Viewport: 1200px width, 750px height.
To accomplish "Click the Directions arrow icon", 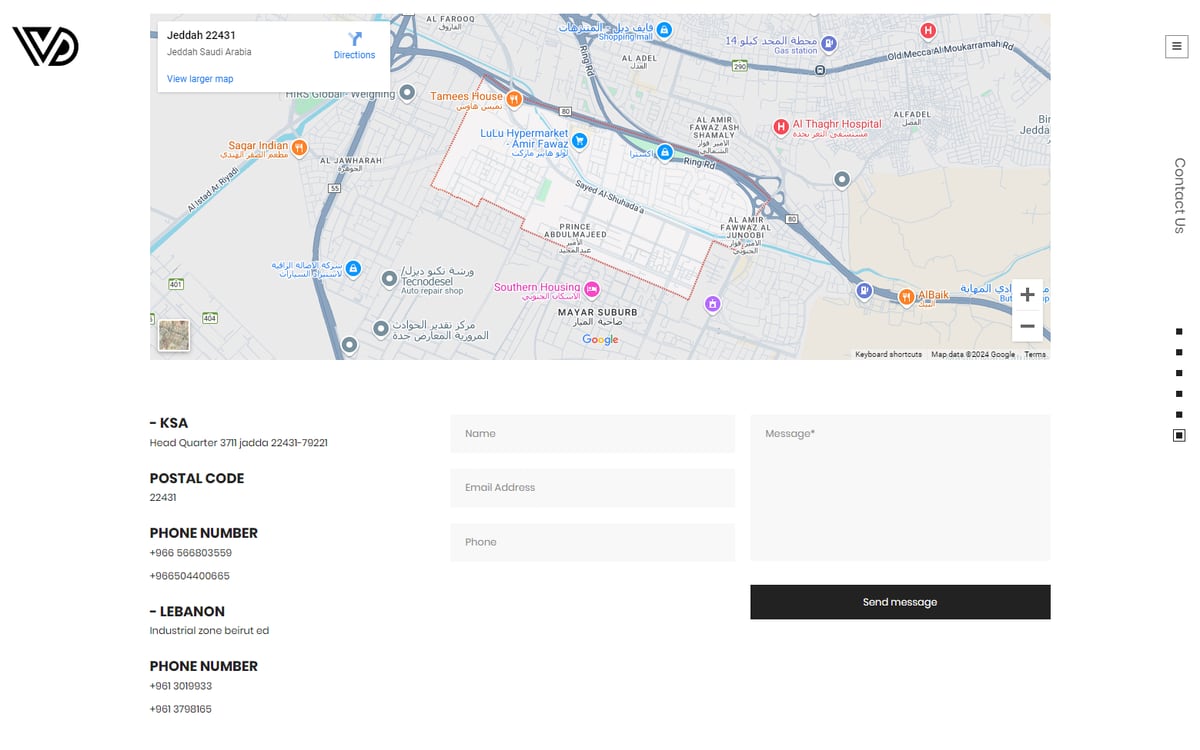I will (354, 38).
